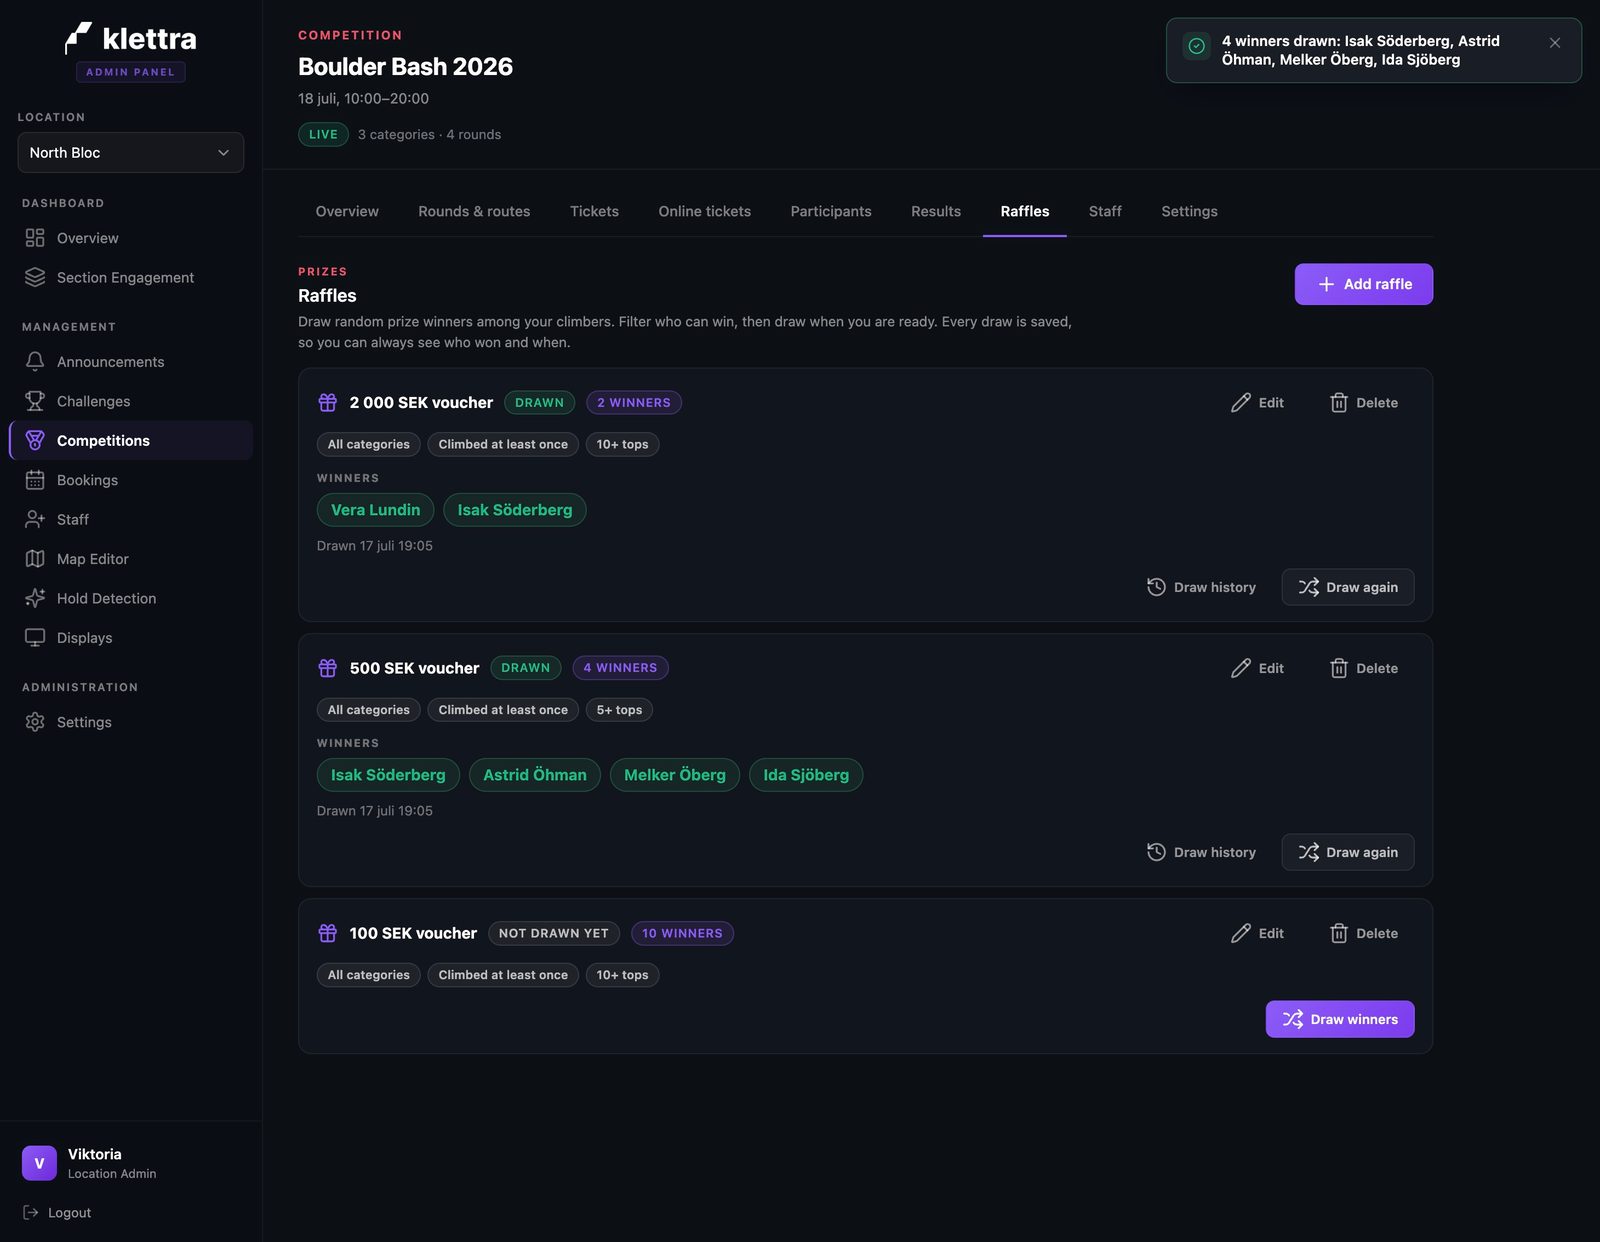Open Section Engagement page
This screenshot has width=1600, height=1242.
tap(131, 277)
